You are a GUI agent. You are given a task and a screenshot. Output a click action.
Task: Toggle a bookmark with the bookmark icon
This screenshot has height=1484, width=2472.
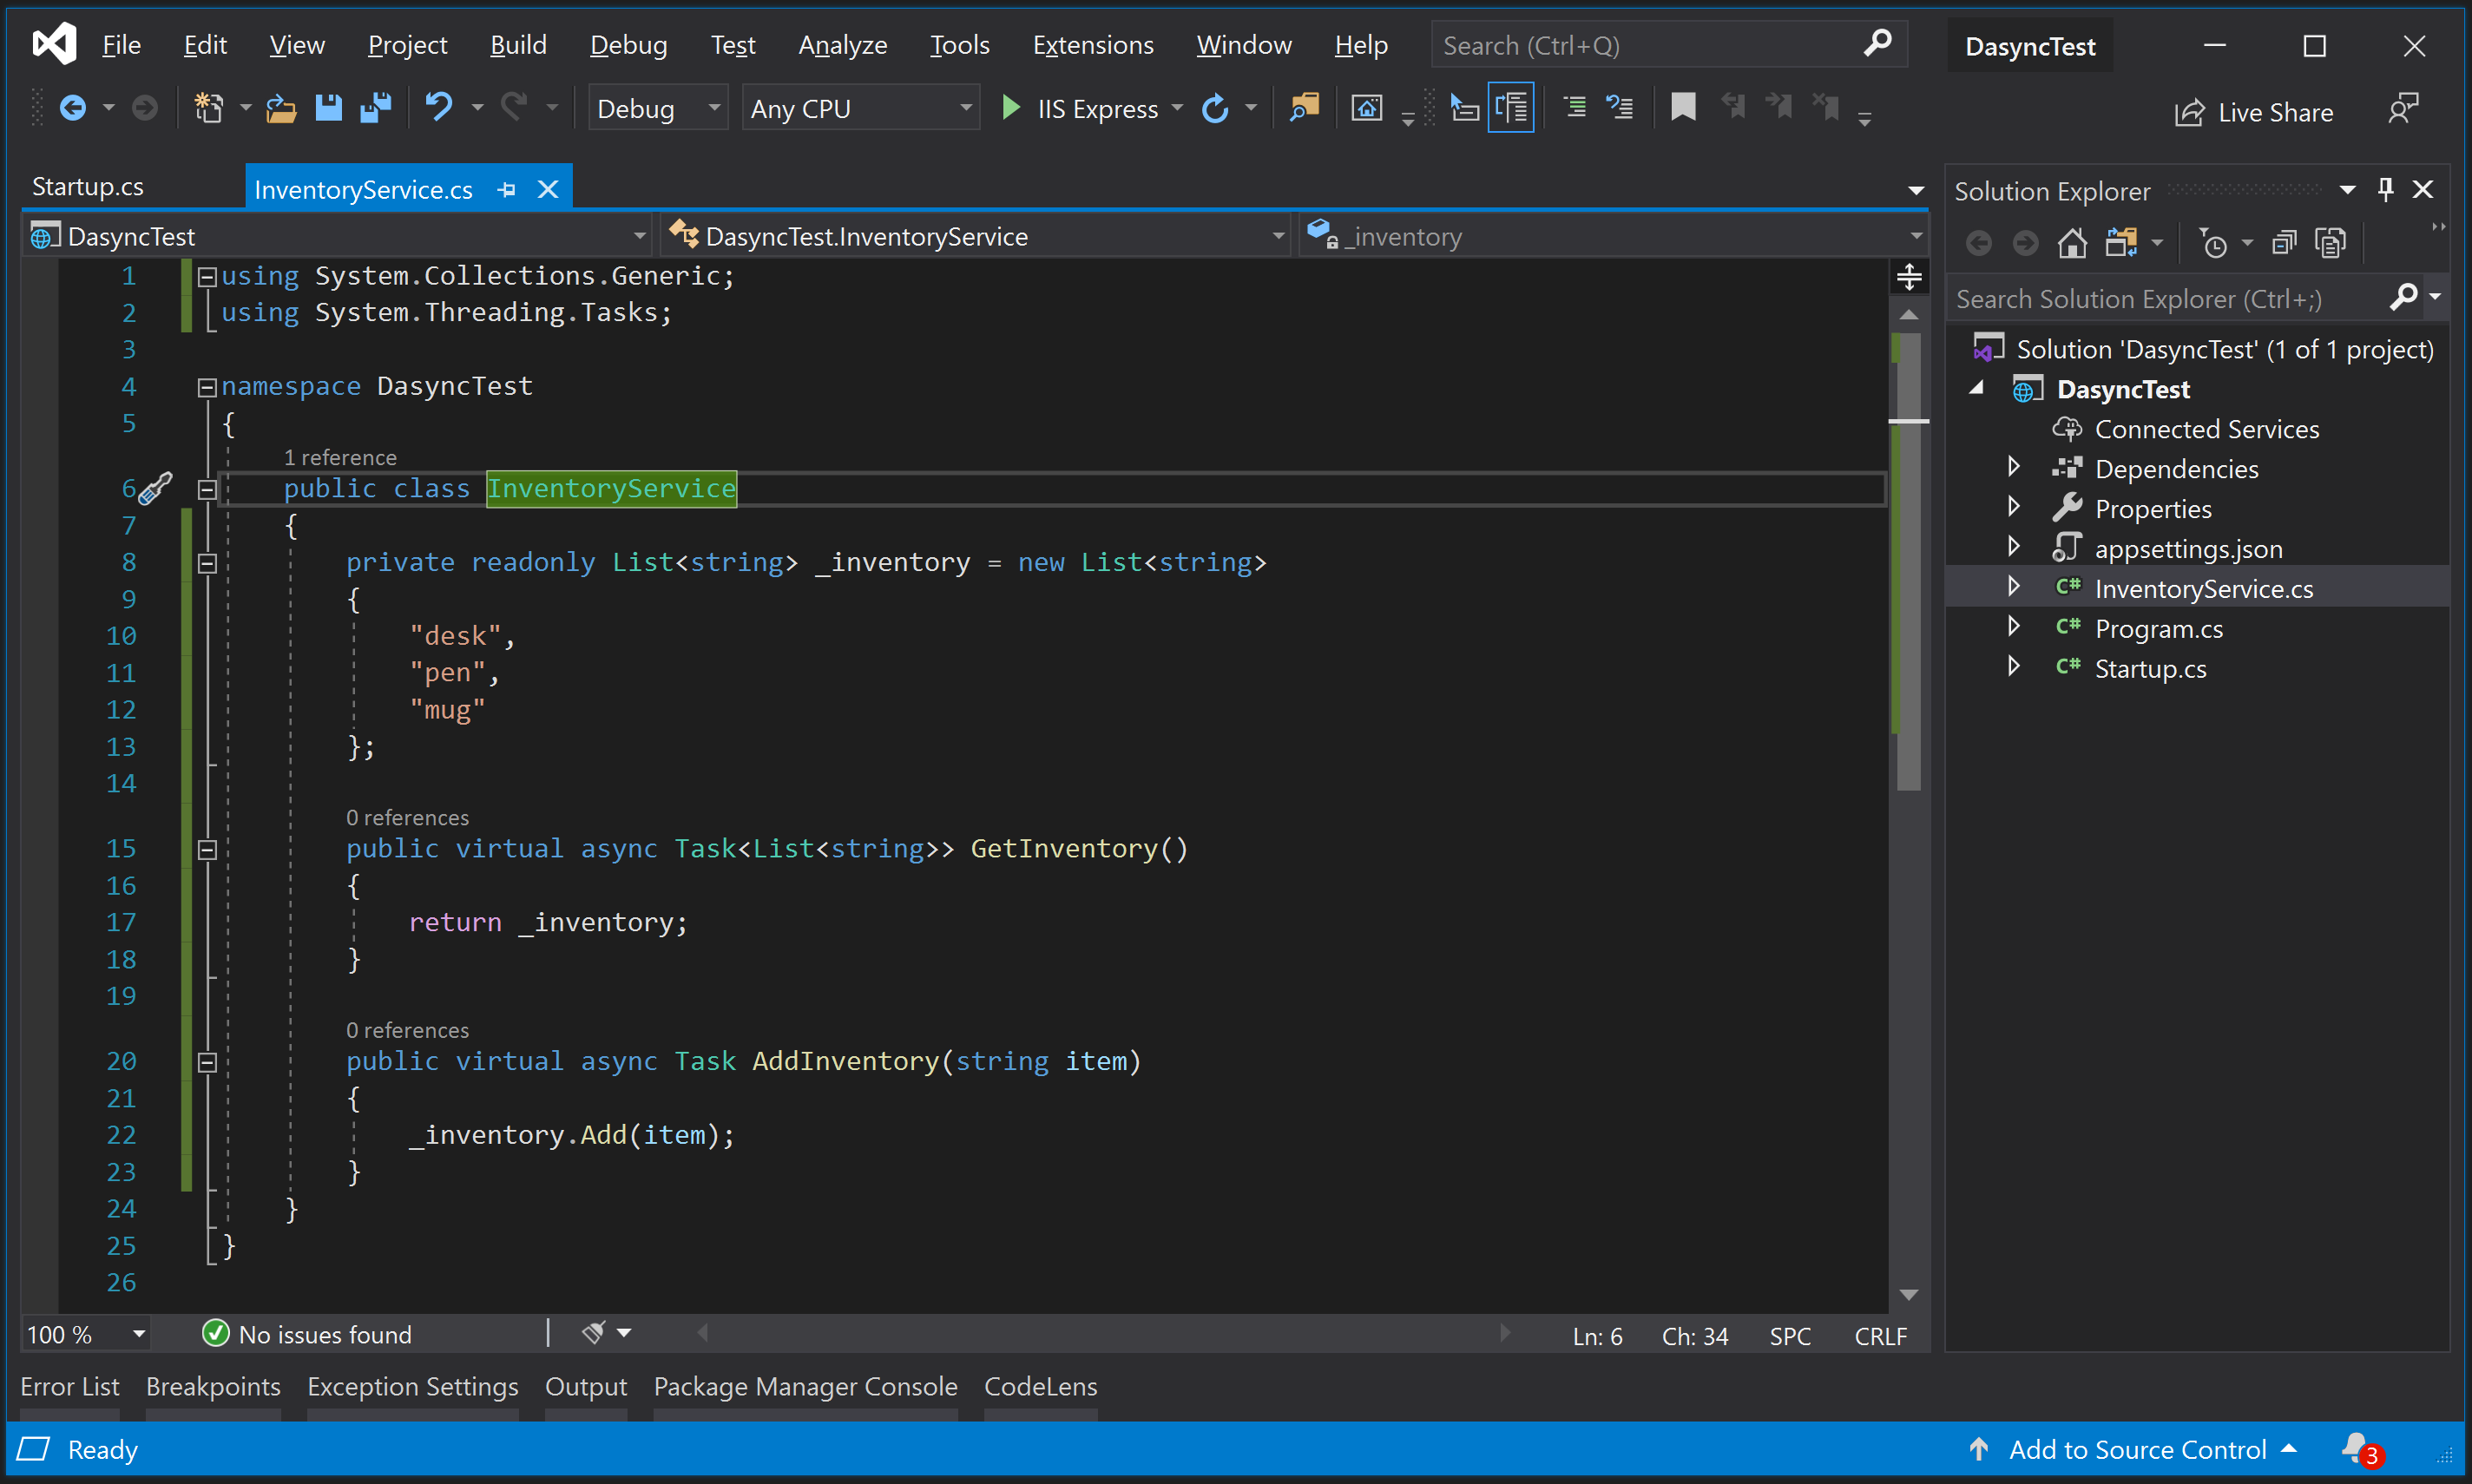[x=1683, y=107]
